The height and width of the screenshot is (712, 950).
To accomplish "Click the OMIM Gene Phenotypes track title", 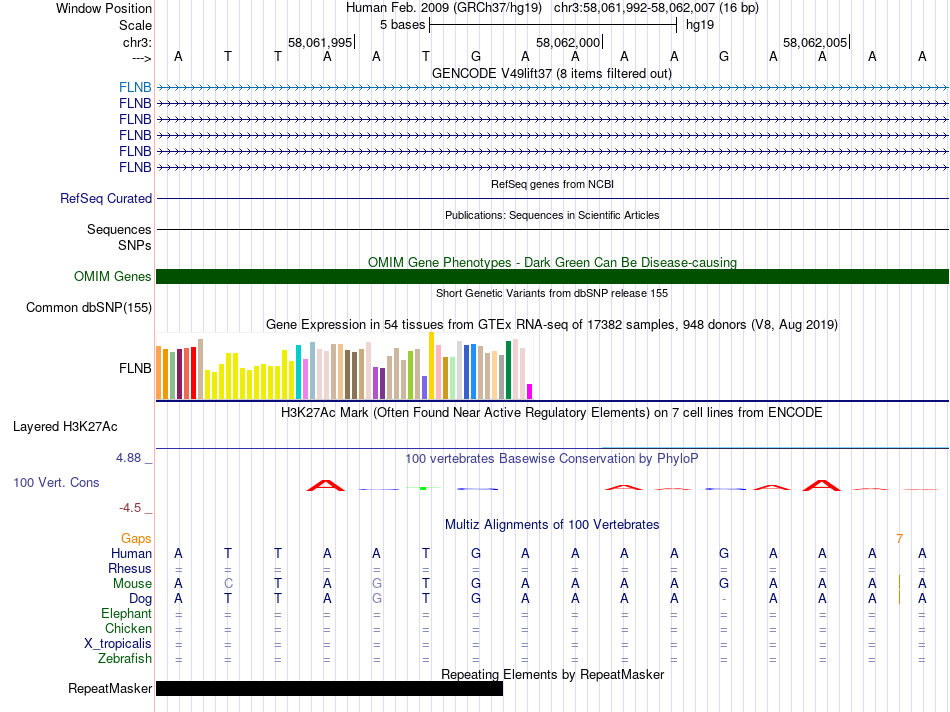I will [x=552, y=262].
